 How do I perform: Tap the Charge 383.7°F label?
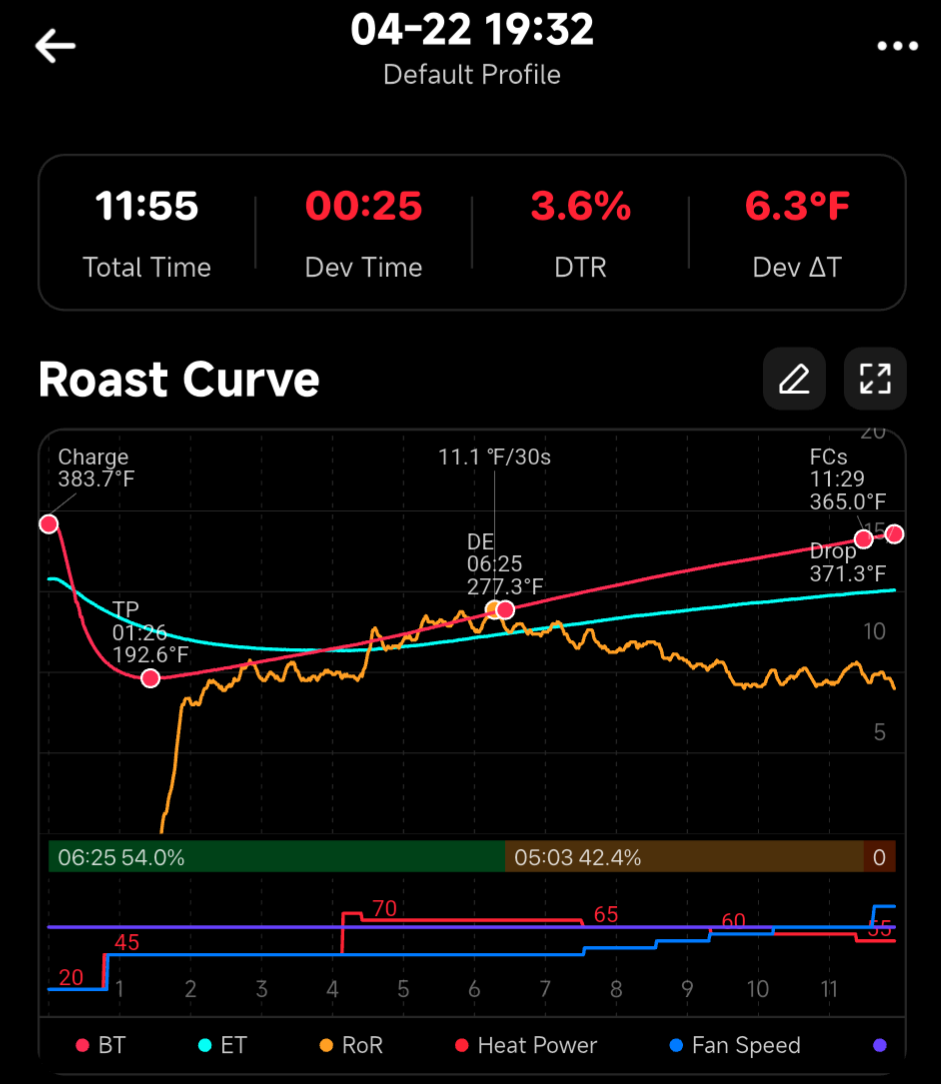pos(96,468)
